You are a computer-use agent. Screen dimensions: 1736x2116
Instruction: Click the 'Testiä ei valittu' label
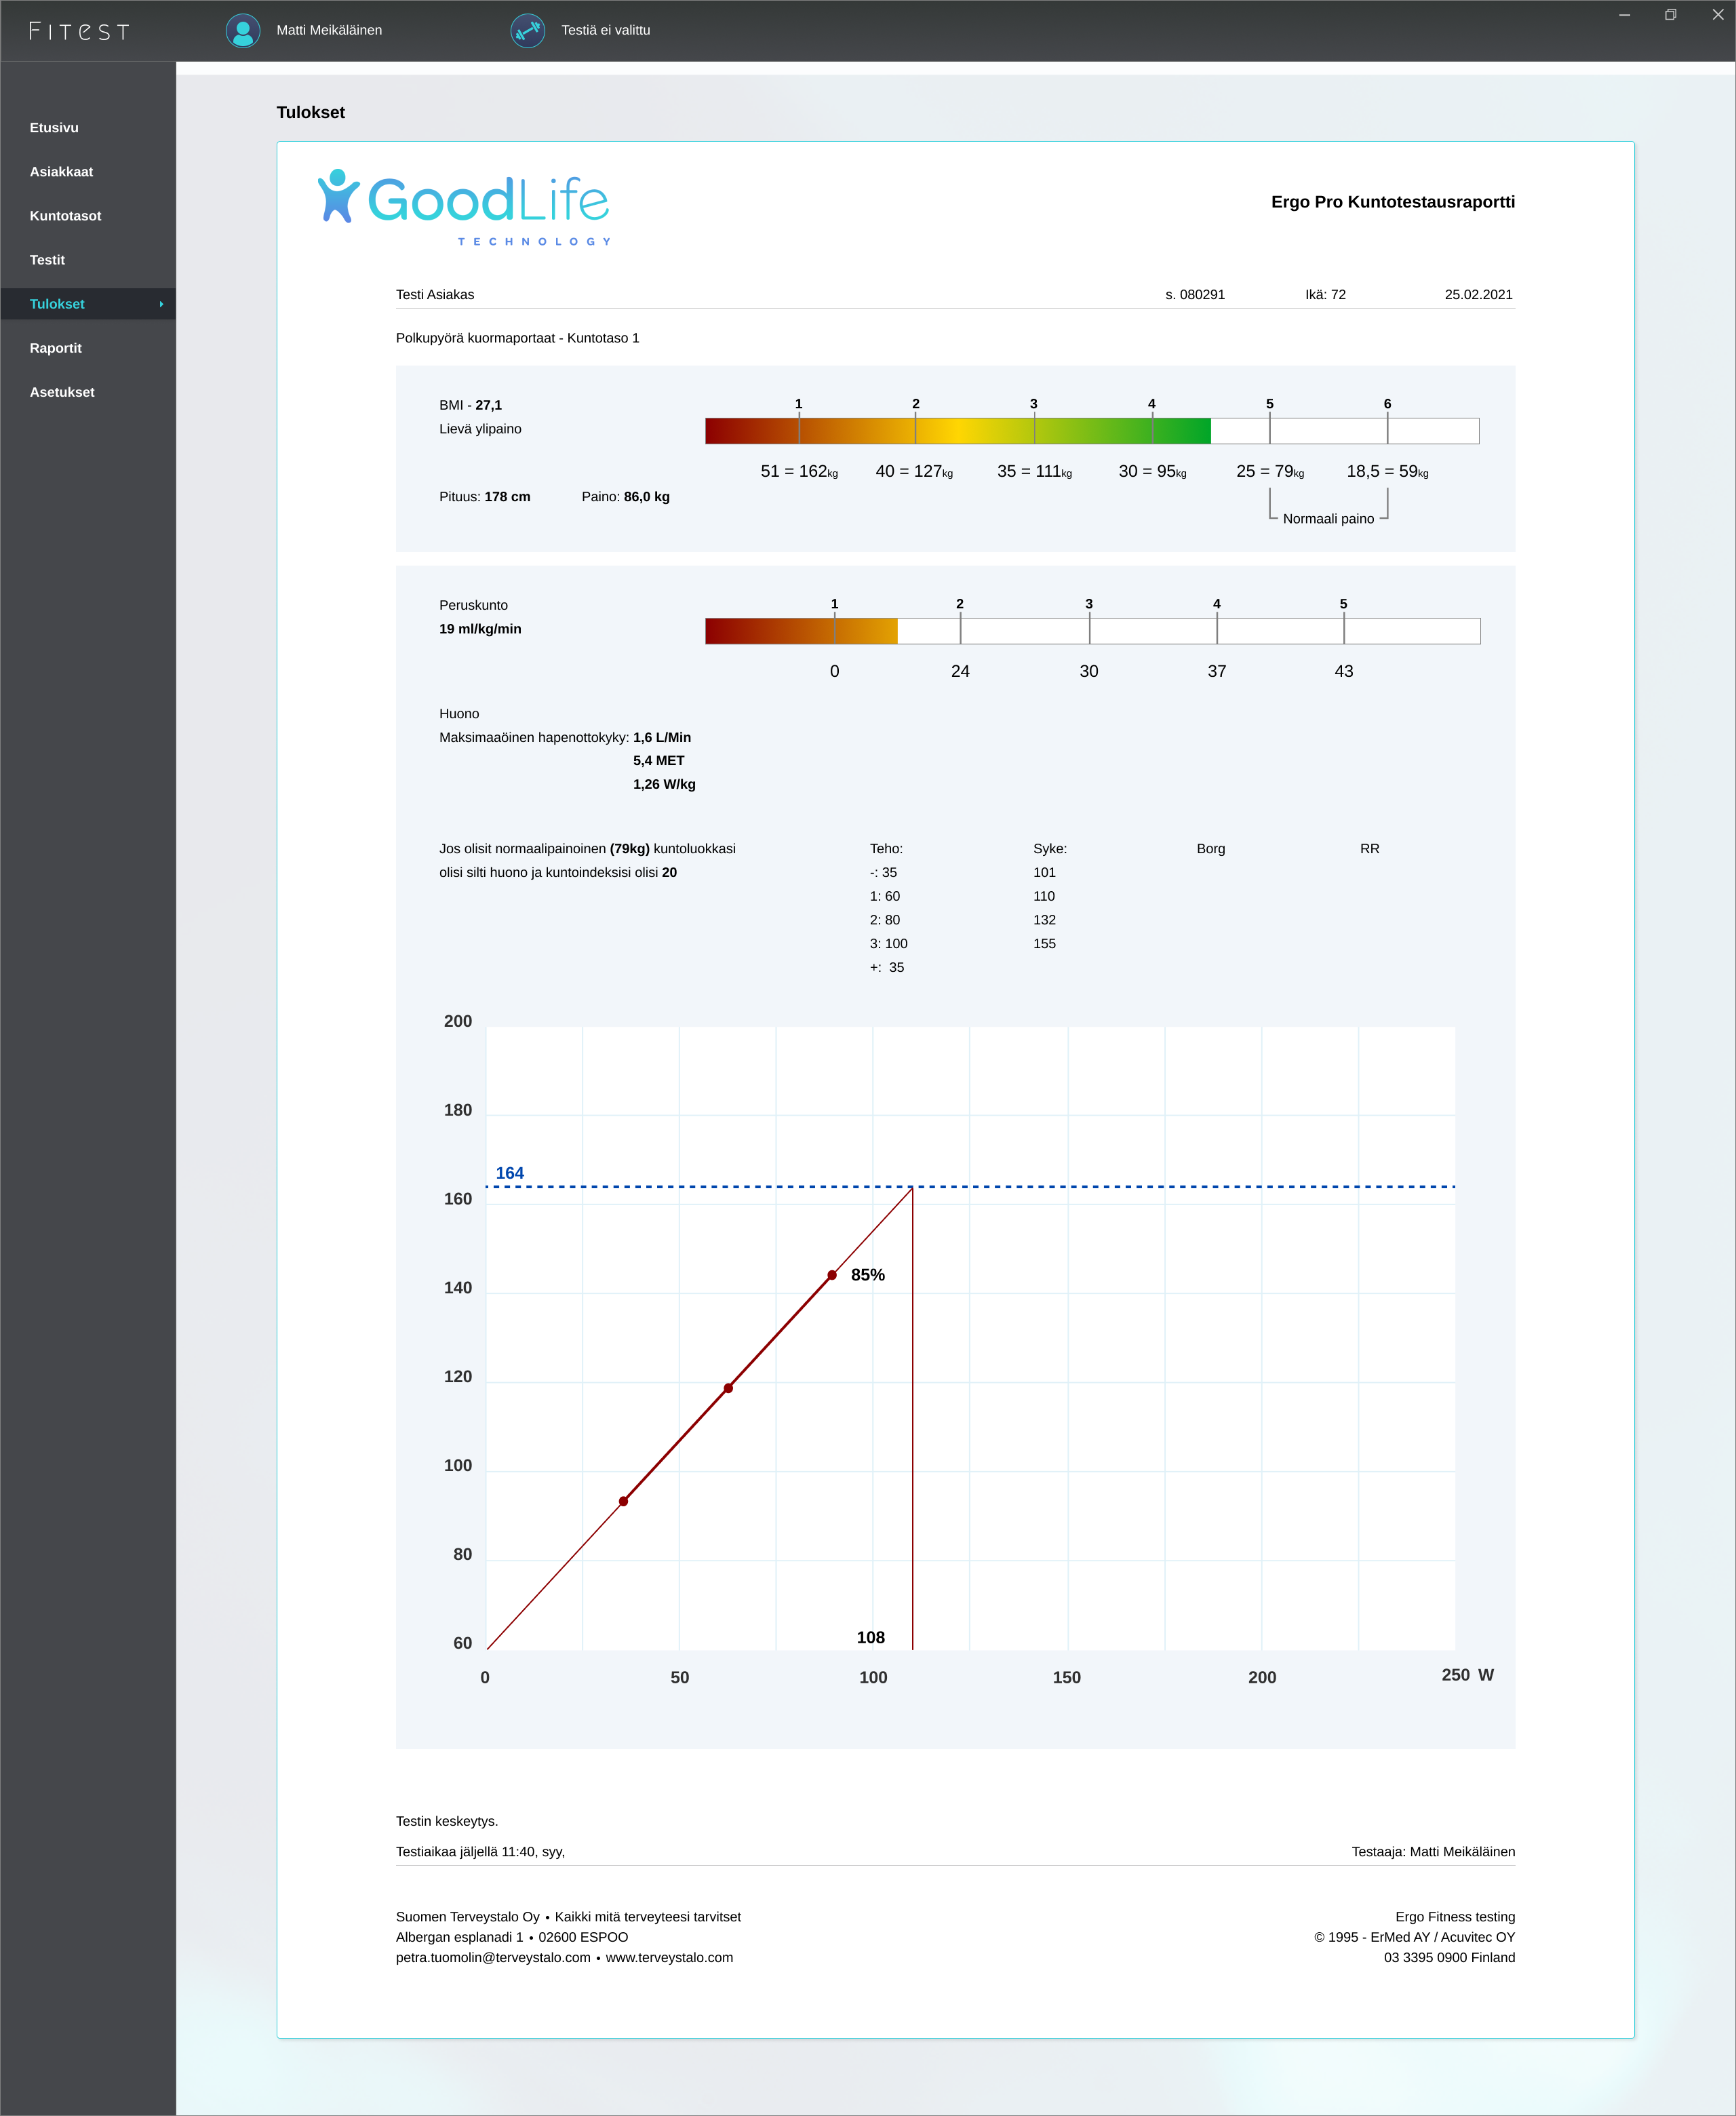[605, 30]
